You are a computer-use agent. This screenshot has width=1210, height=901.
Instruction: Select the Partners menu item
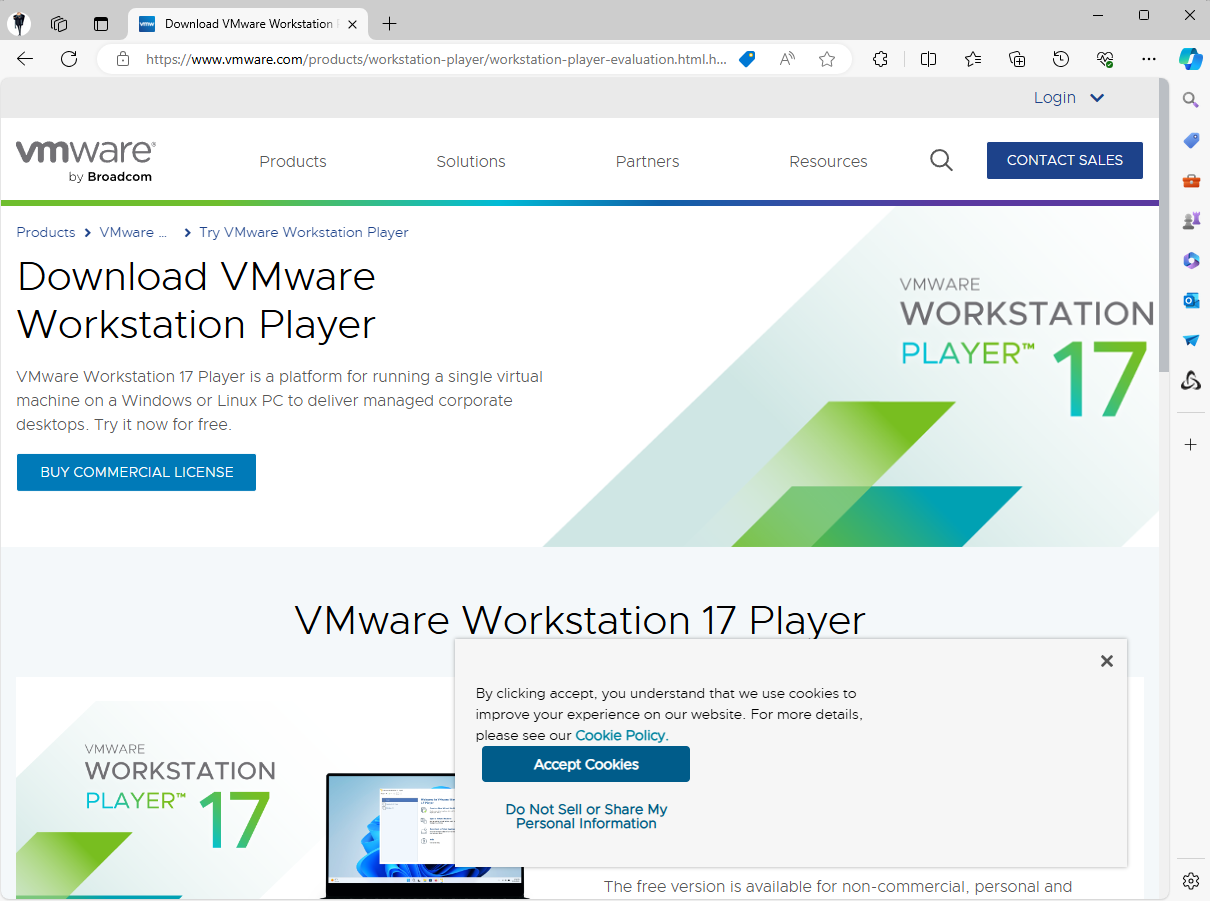click(647, 161)
